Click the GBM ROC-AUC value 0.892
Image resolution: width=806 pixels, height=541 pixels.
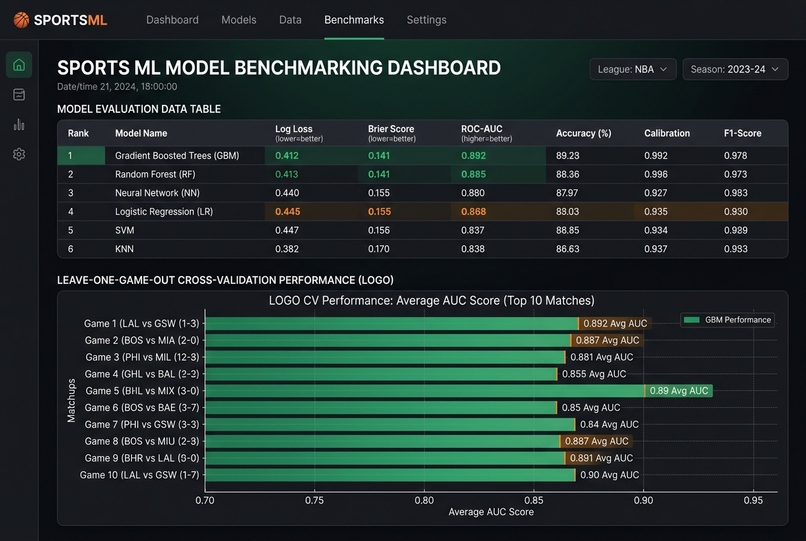point(473,155)
